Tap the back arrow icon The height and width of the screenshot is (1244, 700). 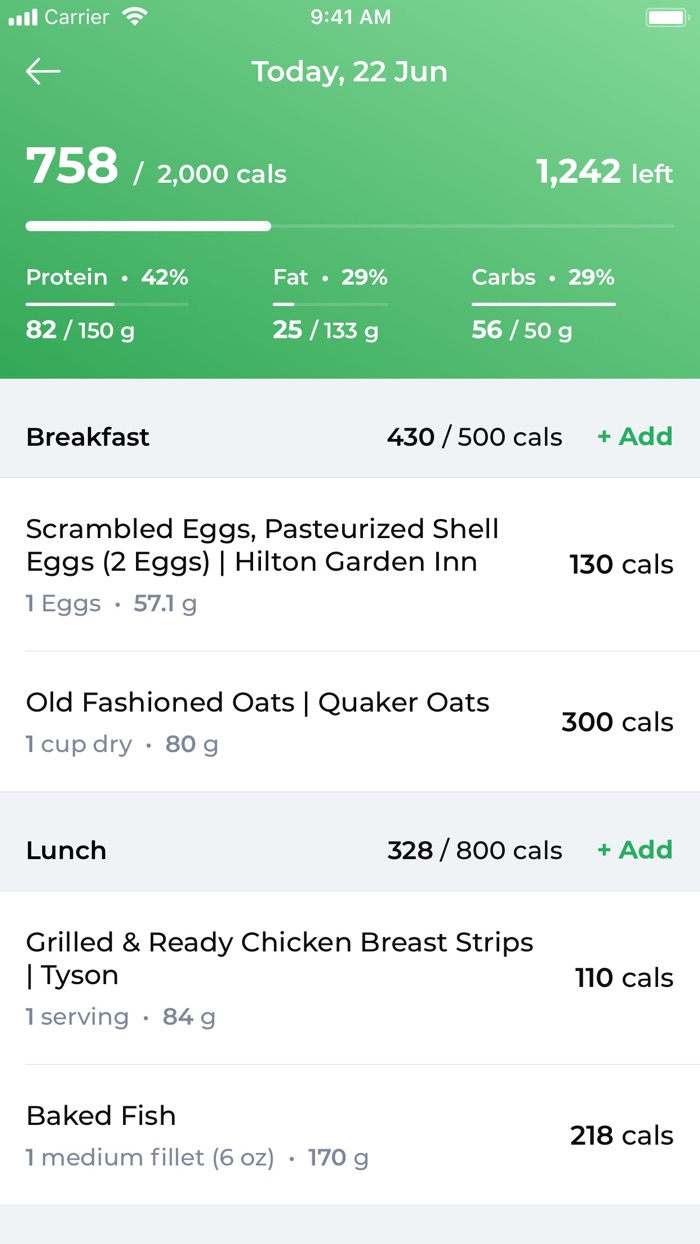click(x=43, y=72)
